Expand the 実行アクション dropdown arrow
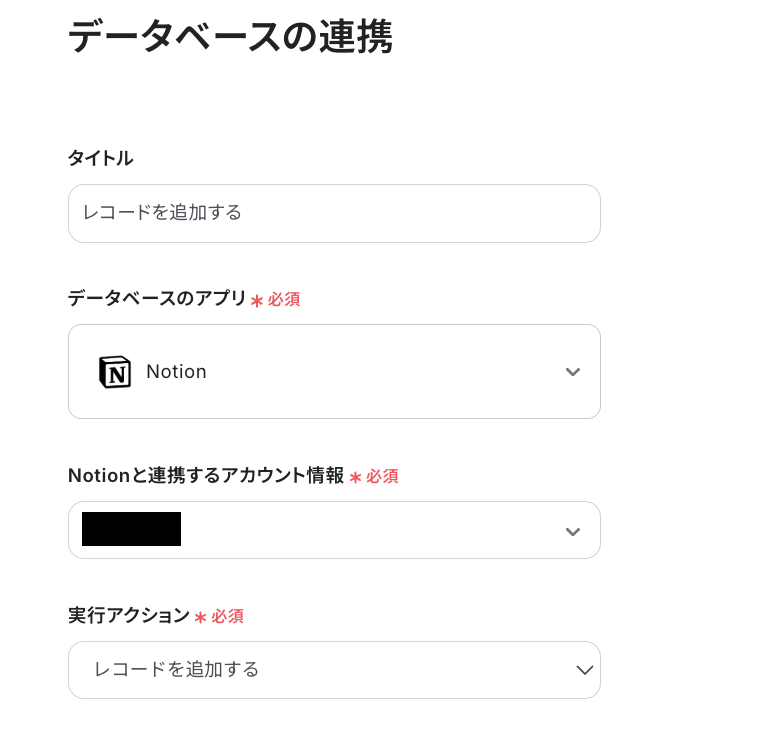Image resolution: width=770 pixels, height=738 pixels. click(x=585, y=670)
